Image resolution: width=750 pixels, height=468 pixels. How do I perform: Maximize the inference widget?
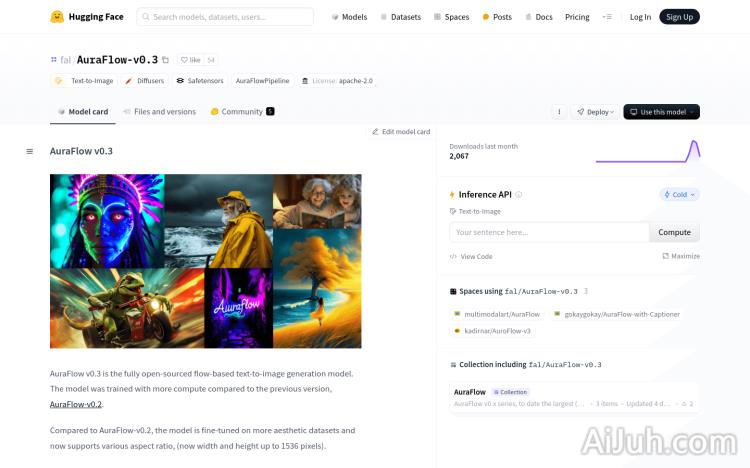(x=681, y=256)
